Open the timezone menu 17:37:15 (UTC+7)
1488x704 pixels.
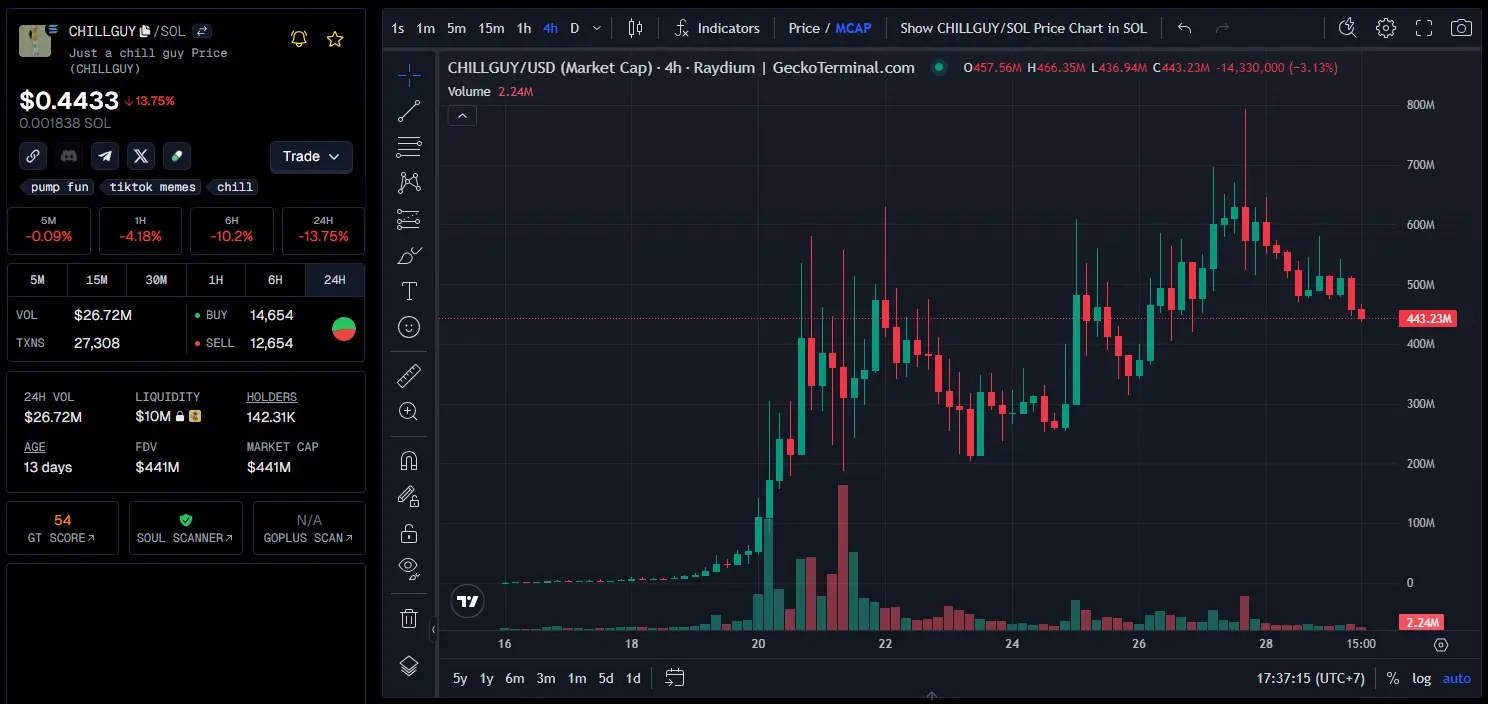(1310, 678)
